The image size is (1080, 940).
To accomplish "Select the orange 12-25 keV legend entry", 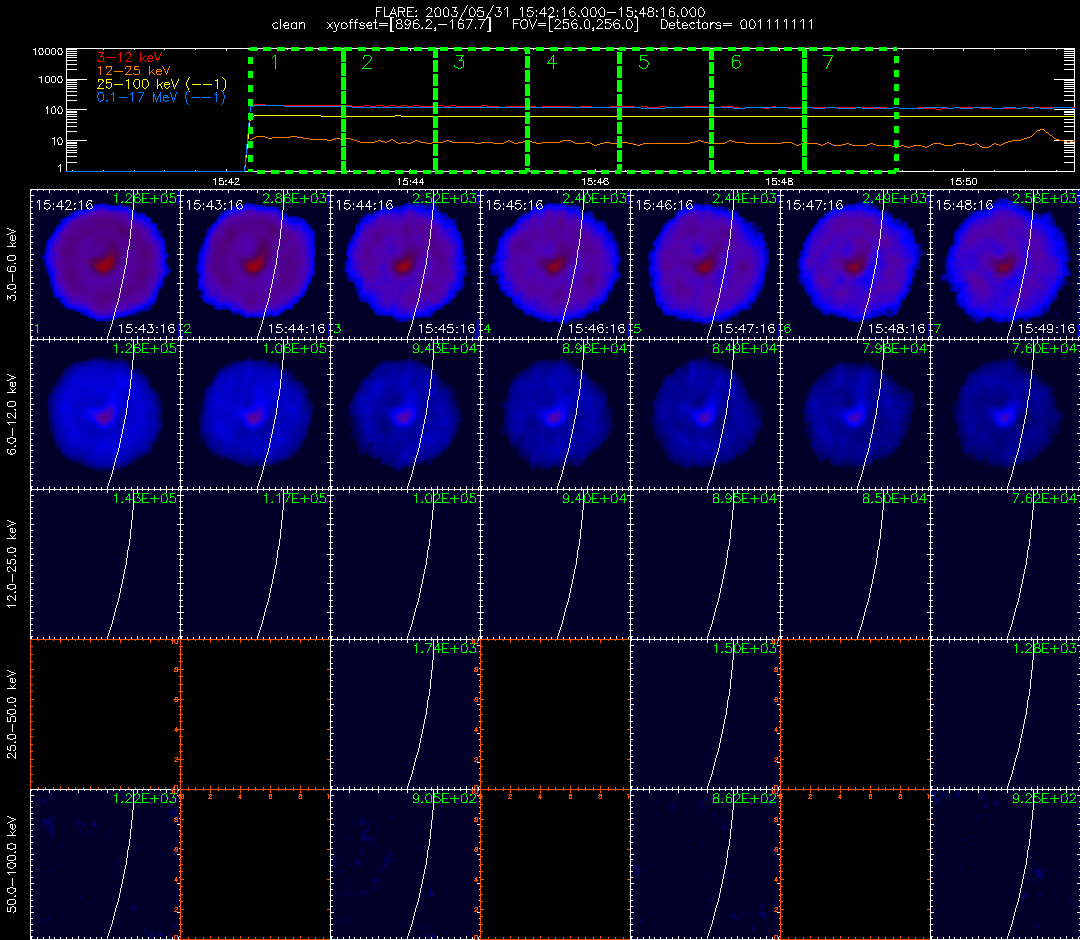I will point(133,71).
